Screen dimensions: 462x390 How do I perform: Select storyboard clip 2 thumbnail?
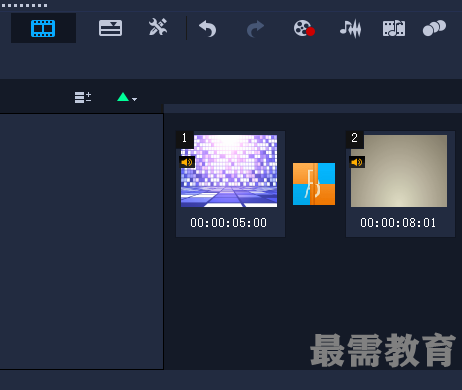(399, 171)
